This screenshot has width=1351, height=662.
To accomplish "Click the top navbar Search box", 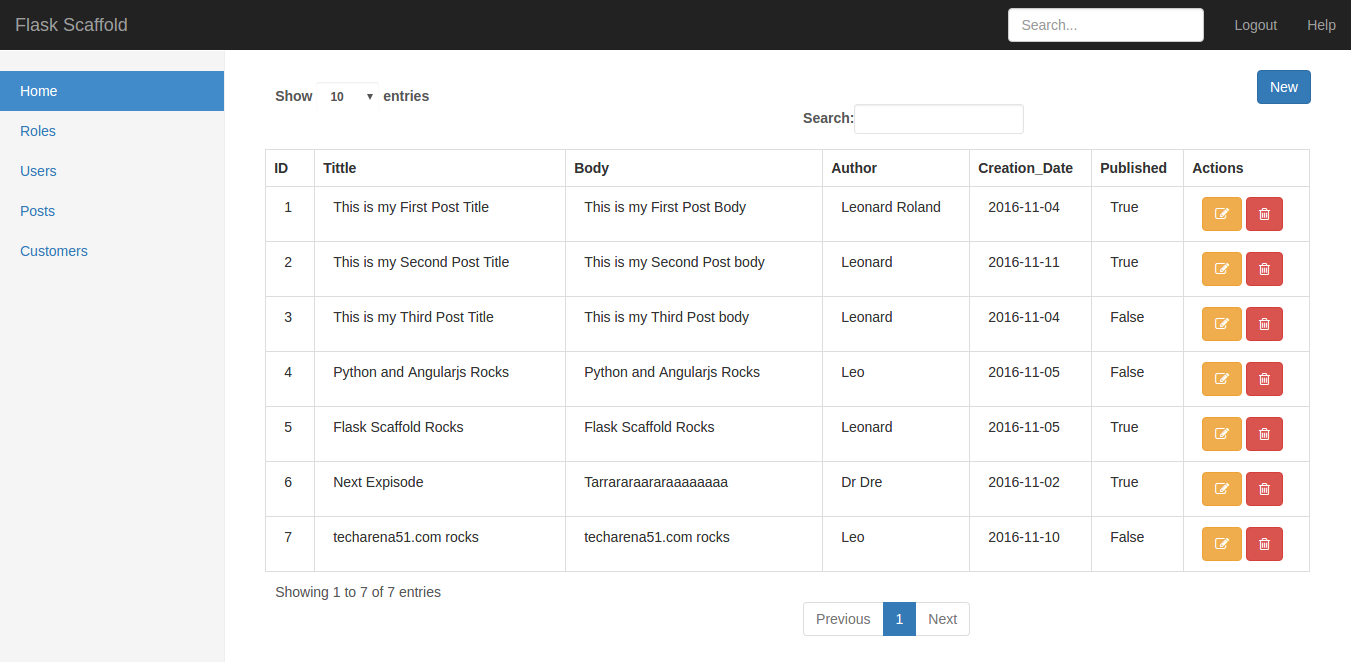I will coord(1105,25).
